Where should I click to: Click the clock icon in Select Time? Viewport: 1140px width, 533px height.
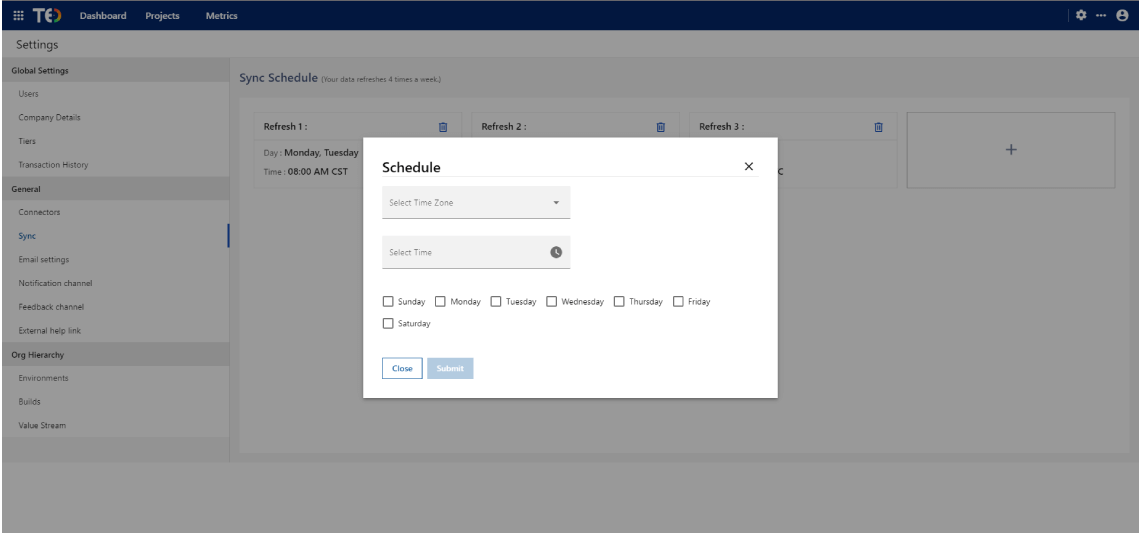pyautogui.click(x=556, y=252)
